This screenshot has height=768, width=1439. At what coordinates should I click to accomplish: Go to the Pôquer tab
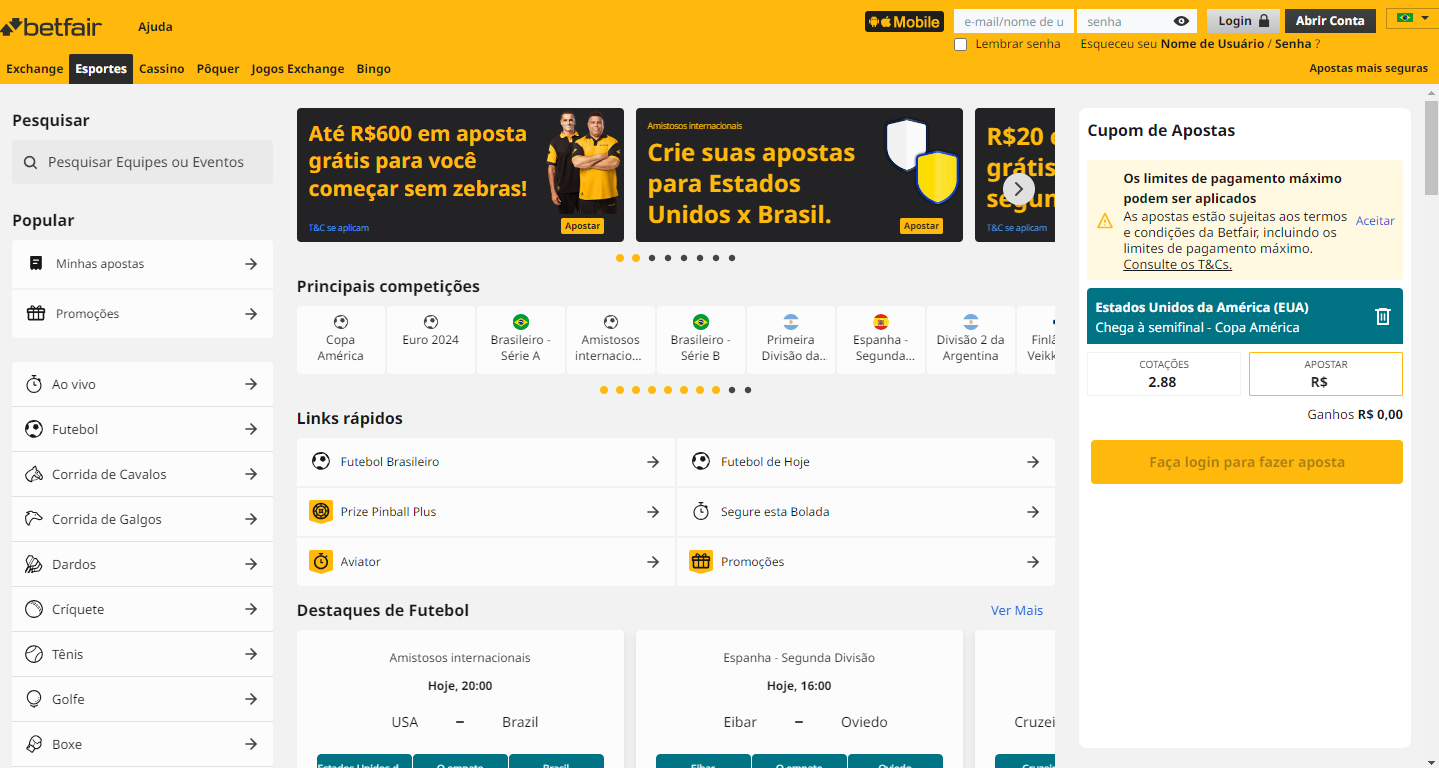point(218,69)
